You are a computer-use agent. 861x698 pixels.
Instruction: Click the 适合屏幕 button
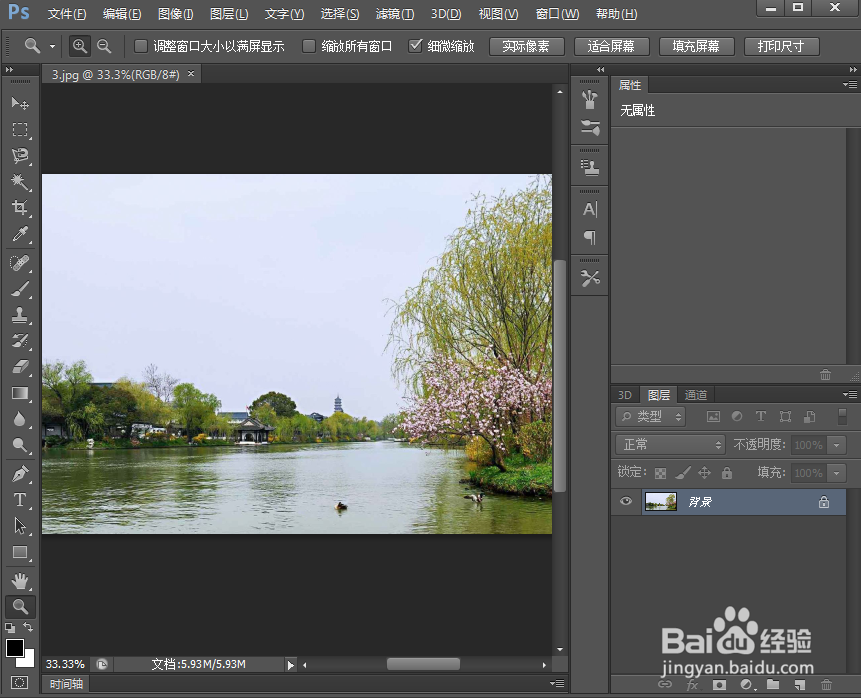point(611,46)
